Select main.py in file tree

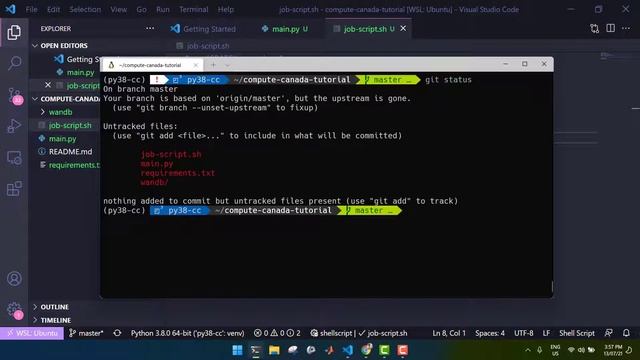[x=62, y=139]
